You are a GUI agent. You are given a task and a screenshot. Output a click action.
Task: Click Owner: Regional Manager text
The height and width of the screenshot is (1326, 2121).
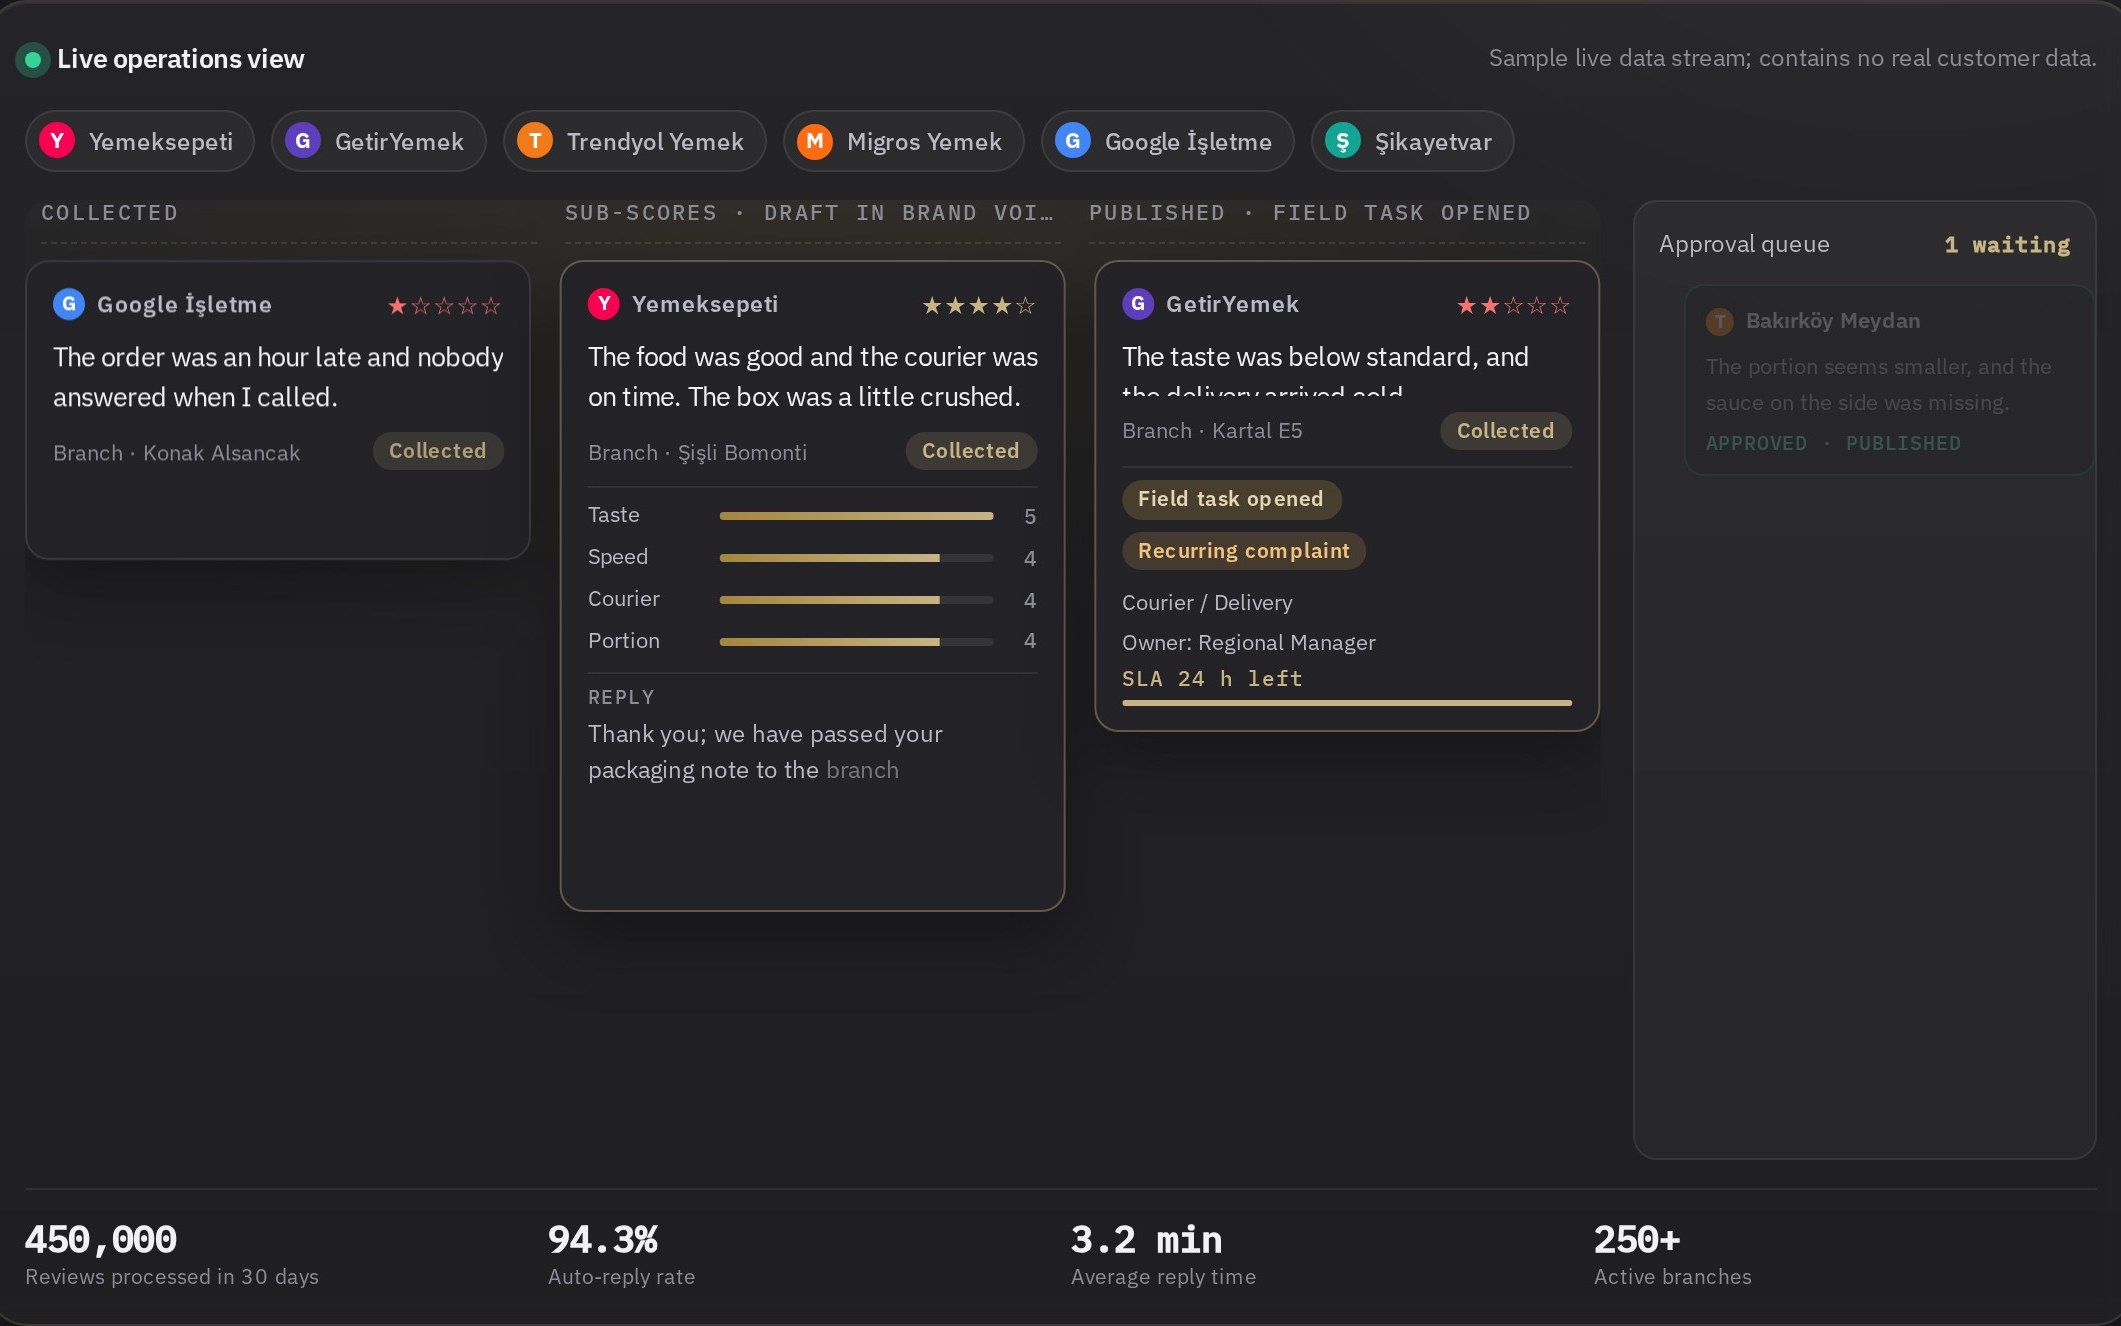1249,643
